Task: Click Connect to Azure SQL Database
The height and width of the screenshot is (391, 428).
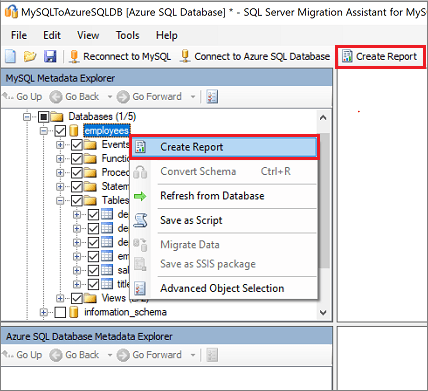Action: tap(255, 56)
